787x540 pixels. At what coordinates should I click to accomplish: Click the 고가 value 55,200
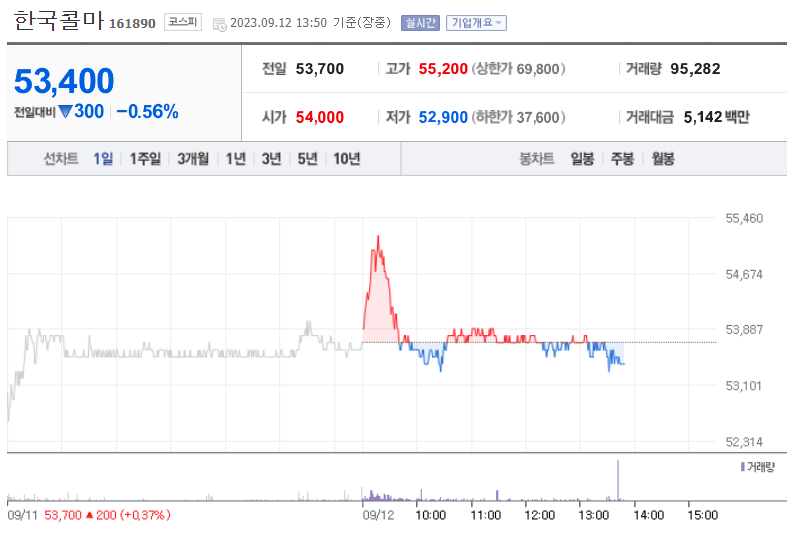click(x=443, y=69)
